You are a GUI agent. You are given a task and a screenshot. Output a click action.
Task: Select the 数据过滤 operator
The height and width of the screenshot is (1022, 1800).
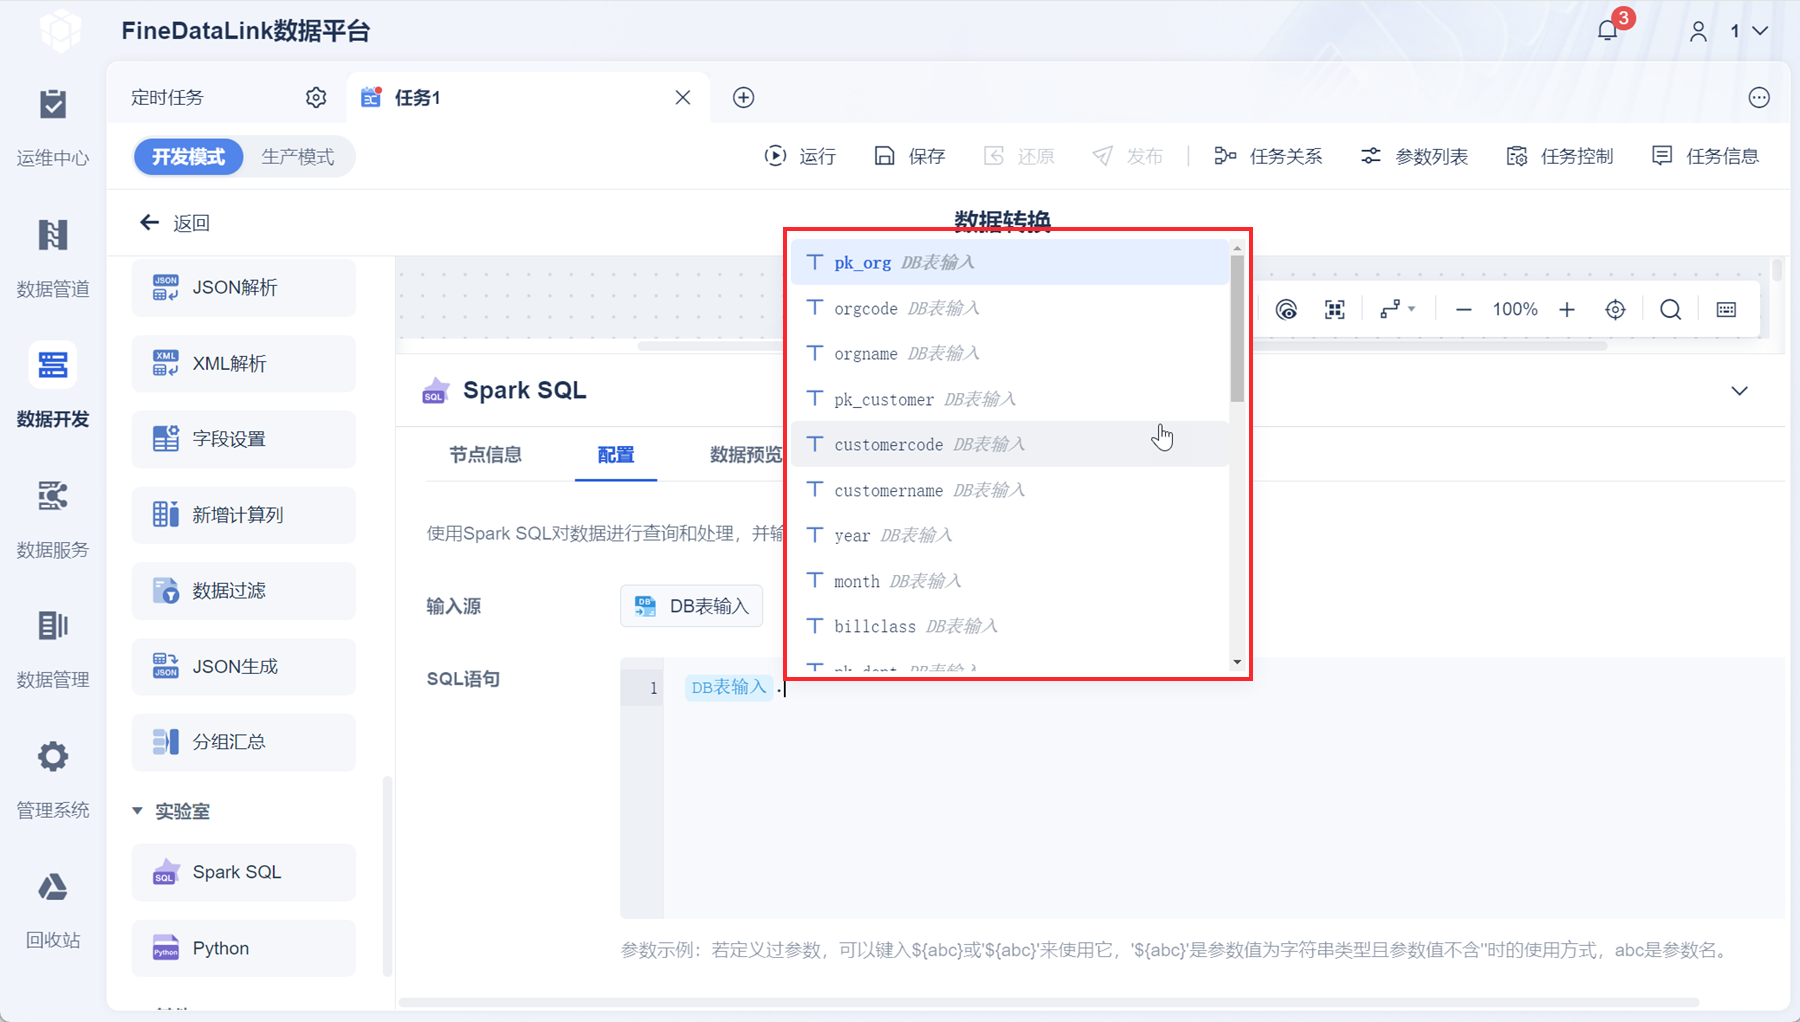(244, 591)
